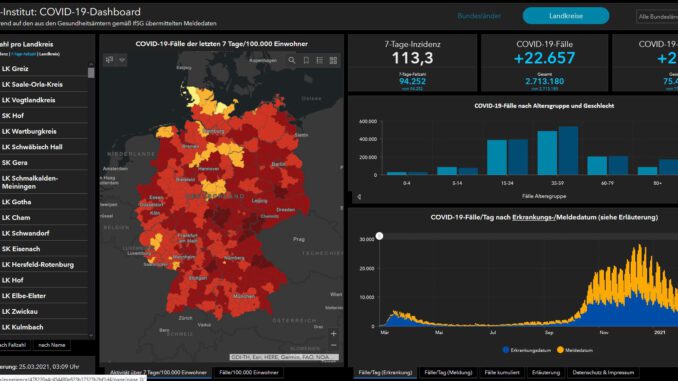Toggle the Erkrankungsdatum legend dot
Image resolution: width=678 pixels, height=381 pixels.
[506, 350]
